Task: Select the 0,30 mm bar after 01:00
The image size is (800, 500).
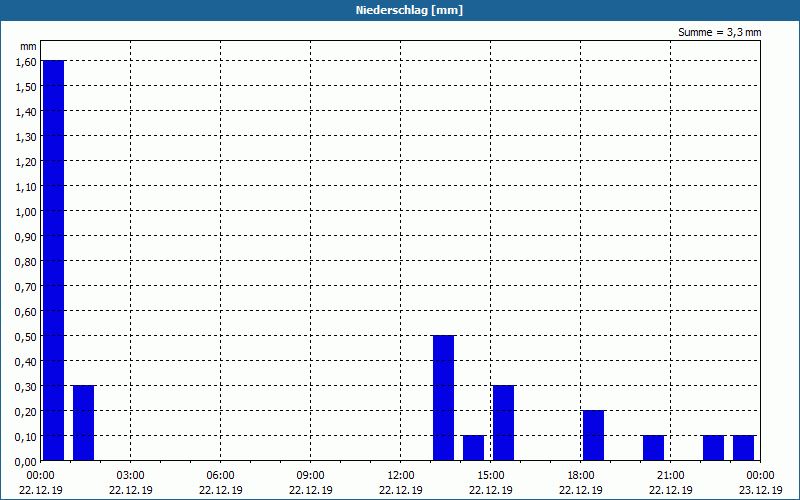Action: pos(84,423)
